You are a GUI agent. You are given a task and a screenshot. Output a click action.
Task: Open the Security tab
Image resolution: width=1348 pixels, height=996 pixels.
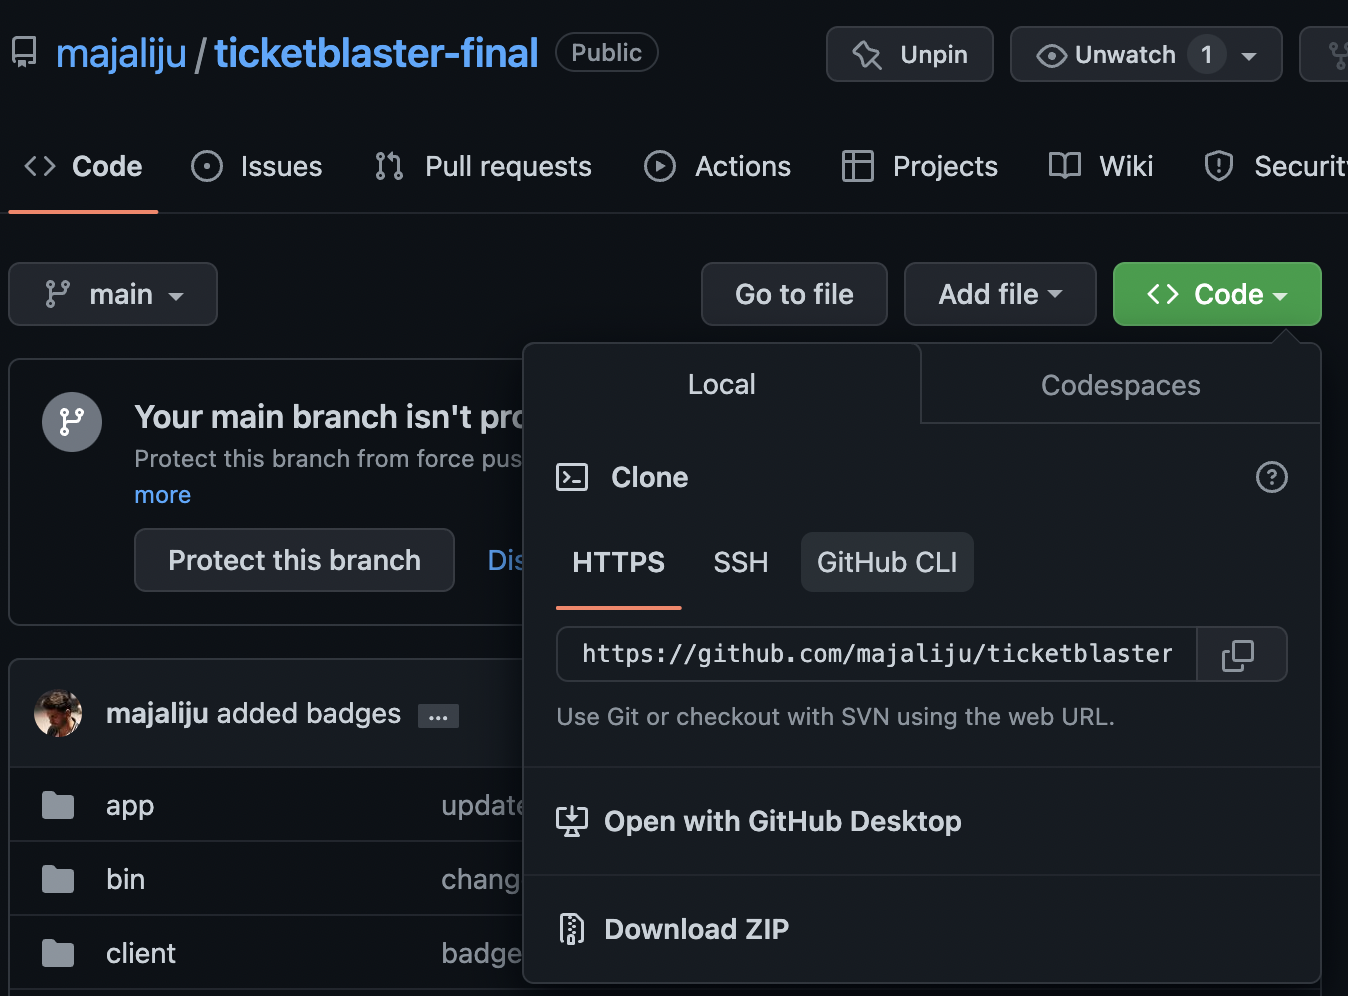click(x=1275, y=166)
